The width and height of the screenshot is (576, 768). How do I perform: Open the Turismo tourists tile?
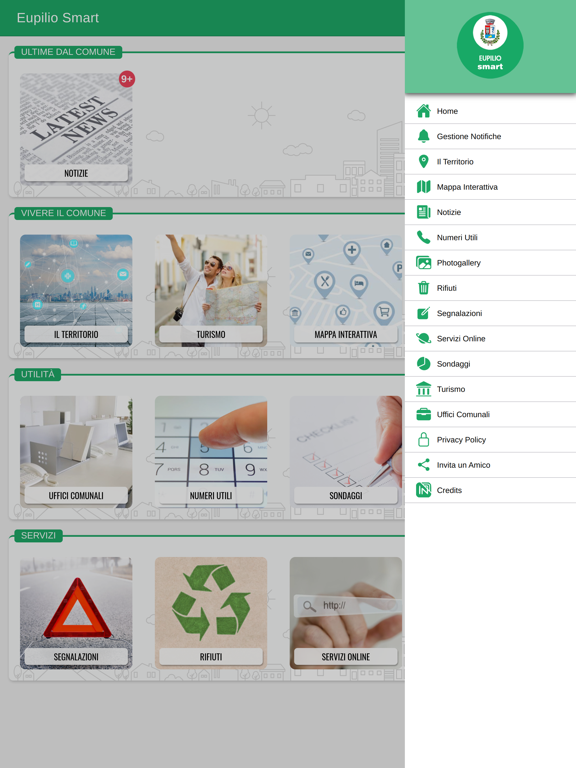click(x=211, y=290)
